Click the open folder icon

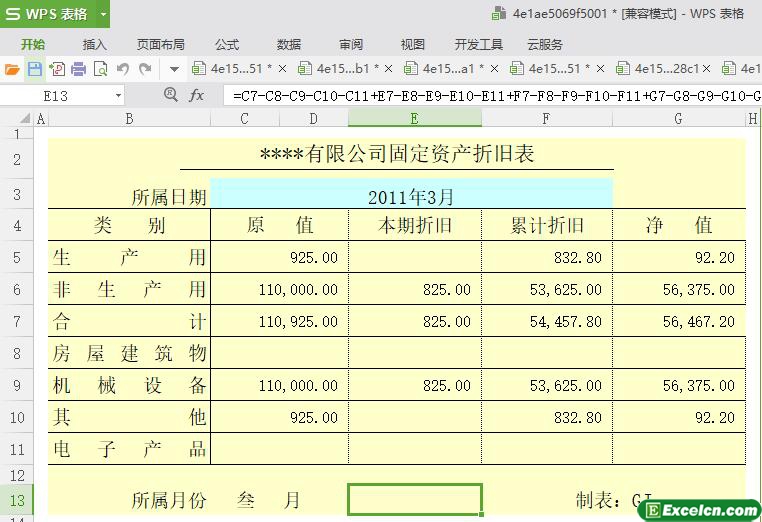(x=12, y=70)
